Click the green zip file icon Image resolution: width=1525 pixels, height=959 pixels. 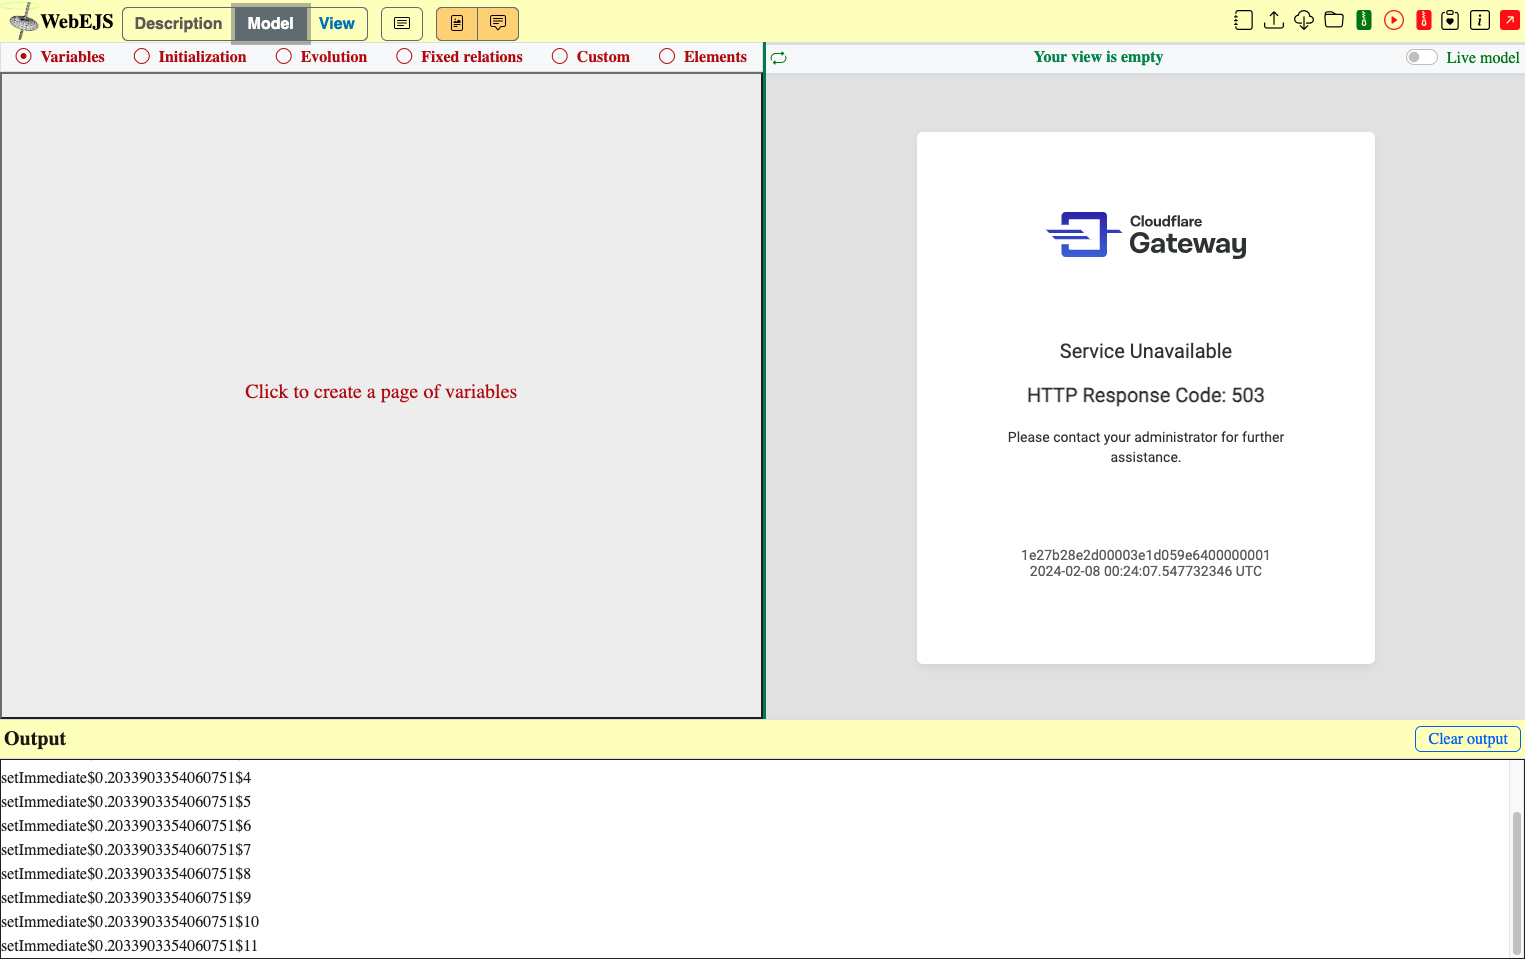1364,20
